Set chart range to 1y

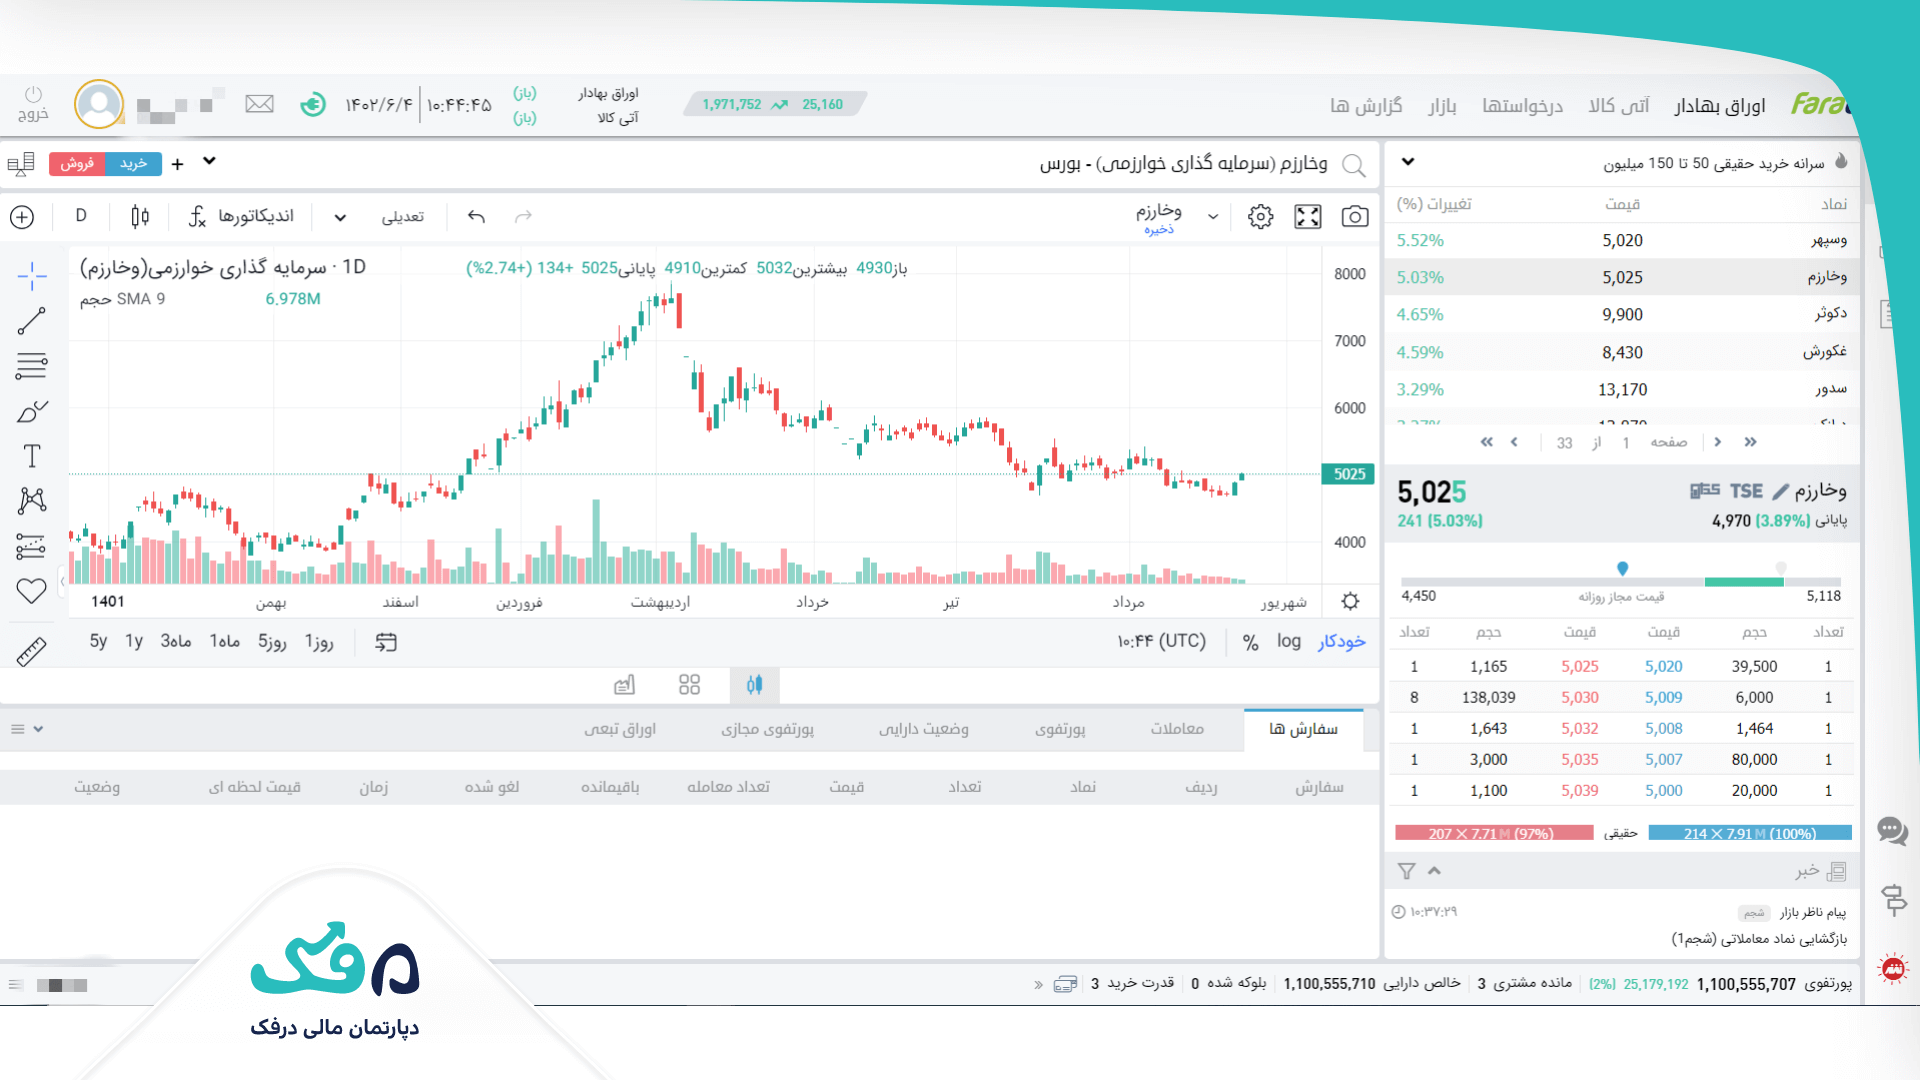point(134,641)
